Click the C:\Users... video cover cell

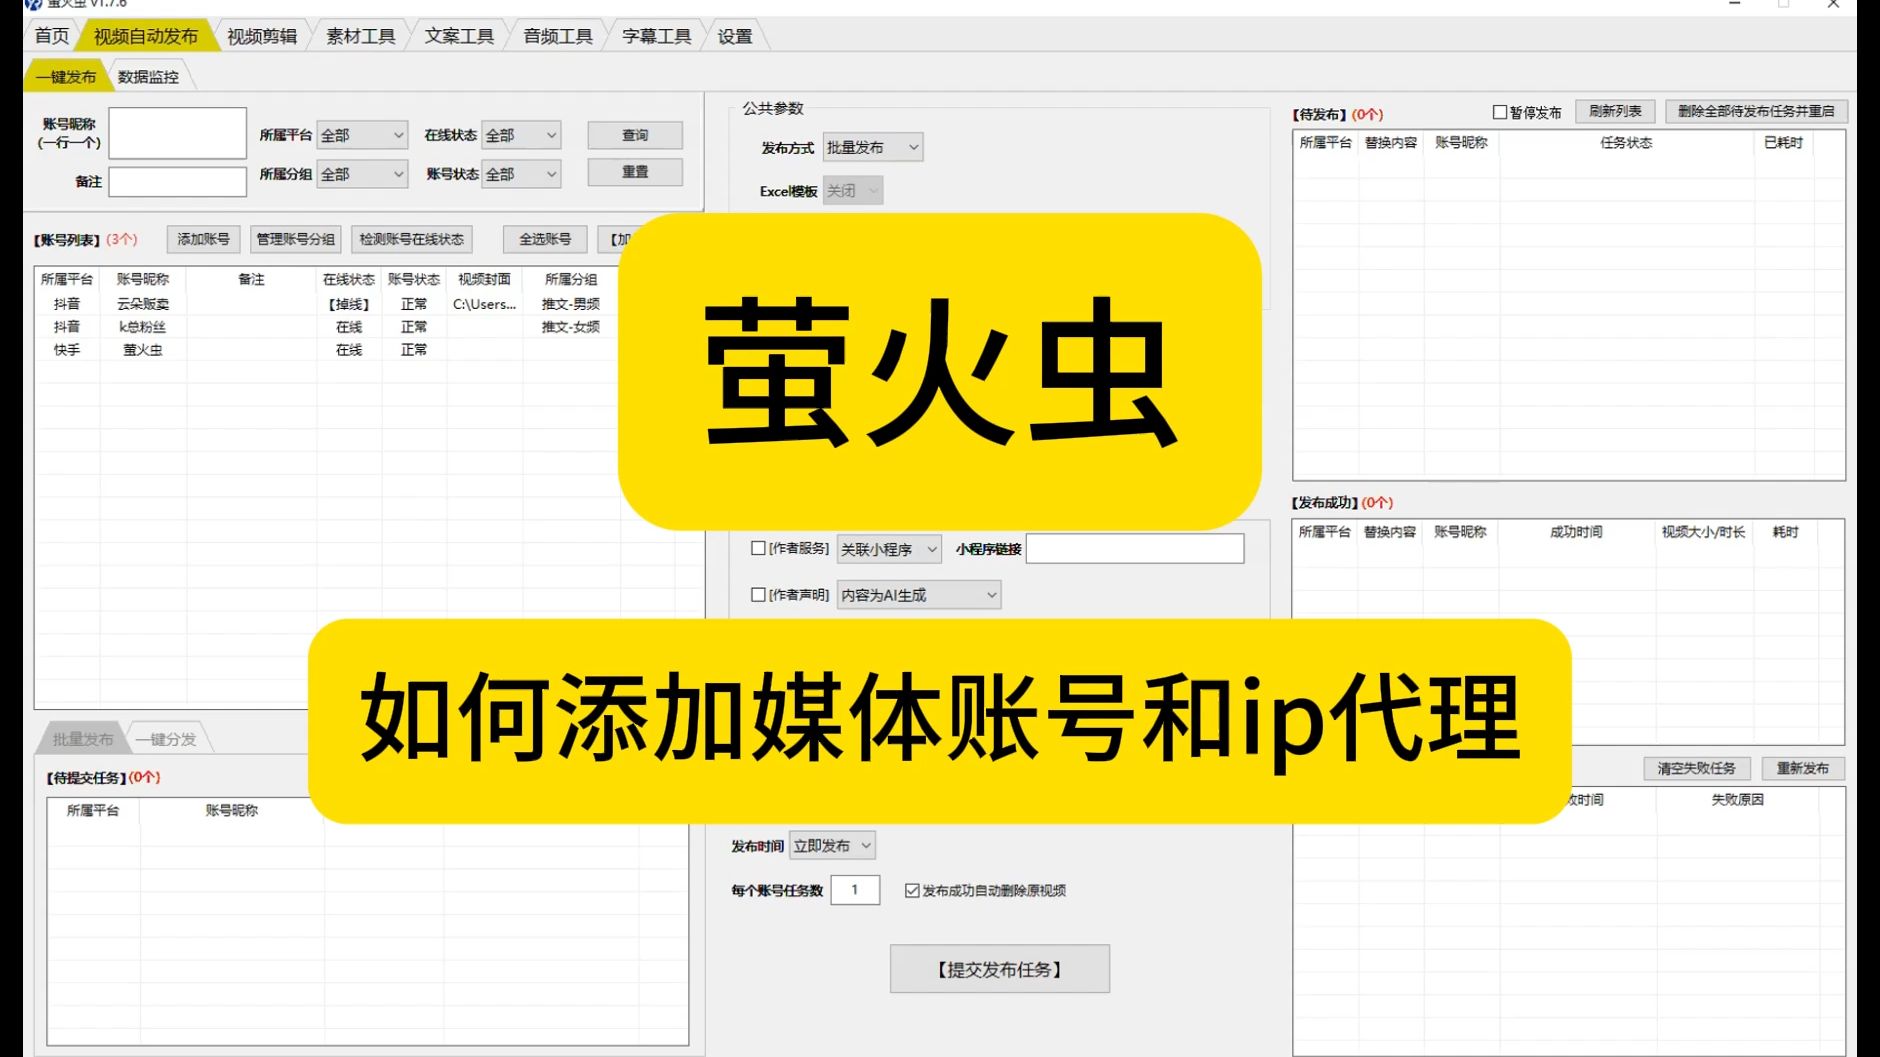484,304
